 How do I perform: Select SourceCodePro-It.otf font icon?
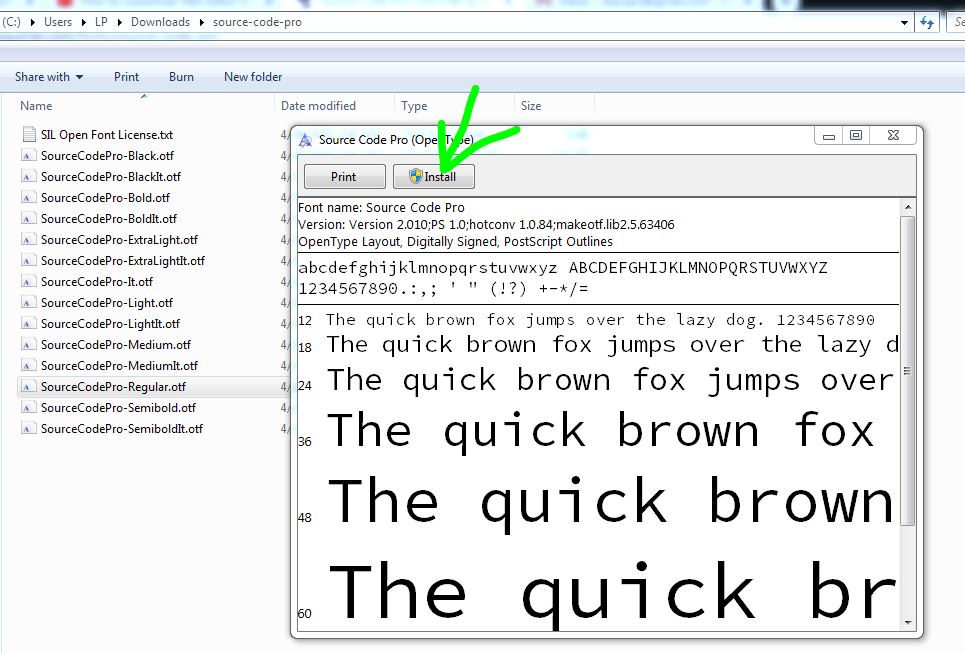(x=27, y=281)
